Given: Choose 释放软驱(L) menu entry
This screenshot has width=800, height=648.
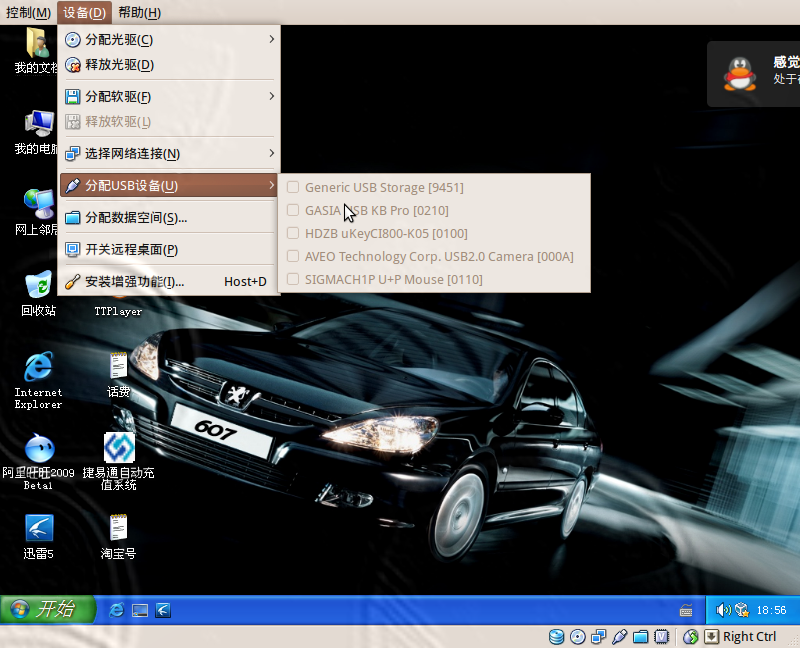Looking at the screenshot, I should pyautogui.click(x=169, y=122).
